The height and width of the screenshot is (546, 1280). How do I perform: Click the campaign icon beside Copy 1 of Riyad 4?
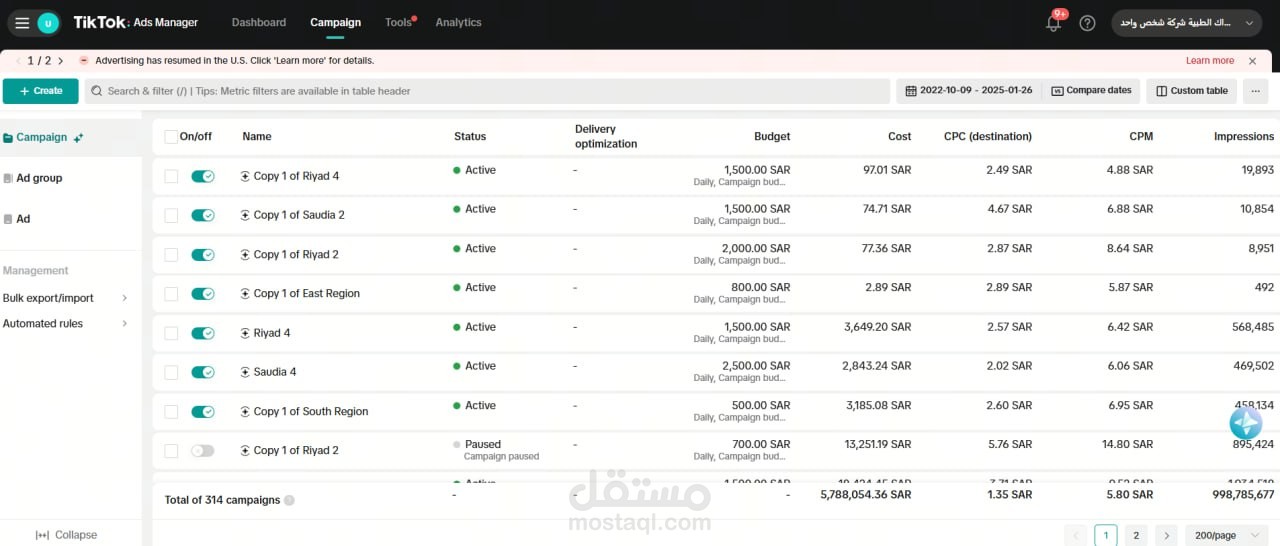[245, 176]
